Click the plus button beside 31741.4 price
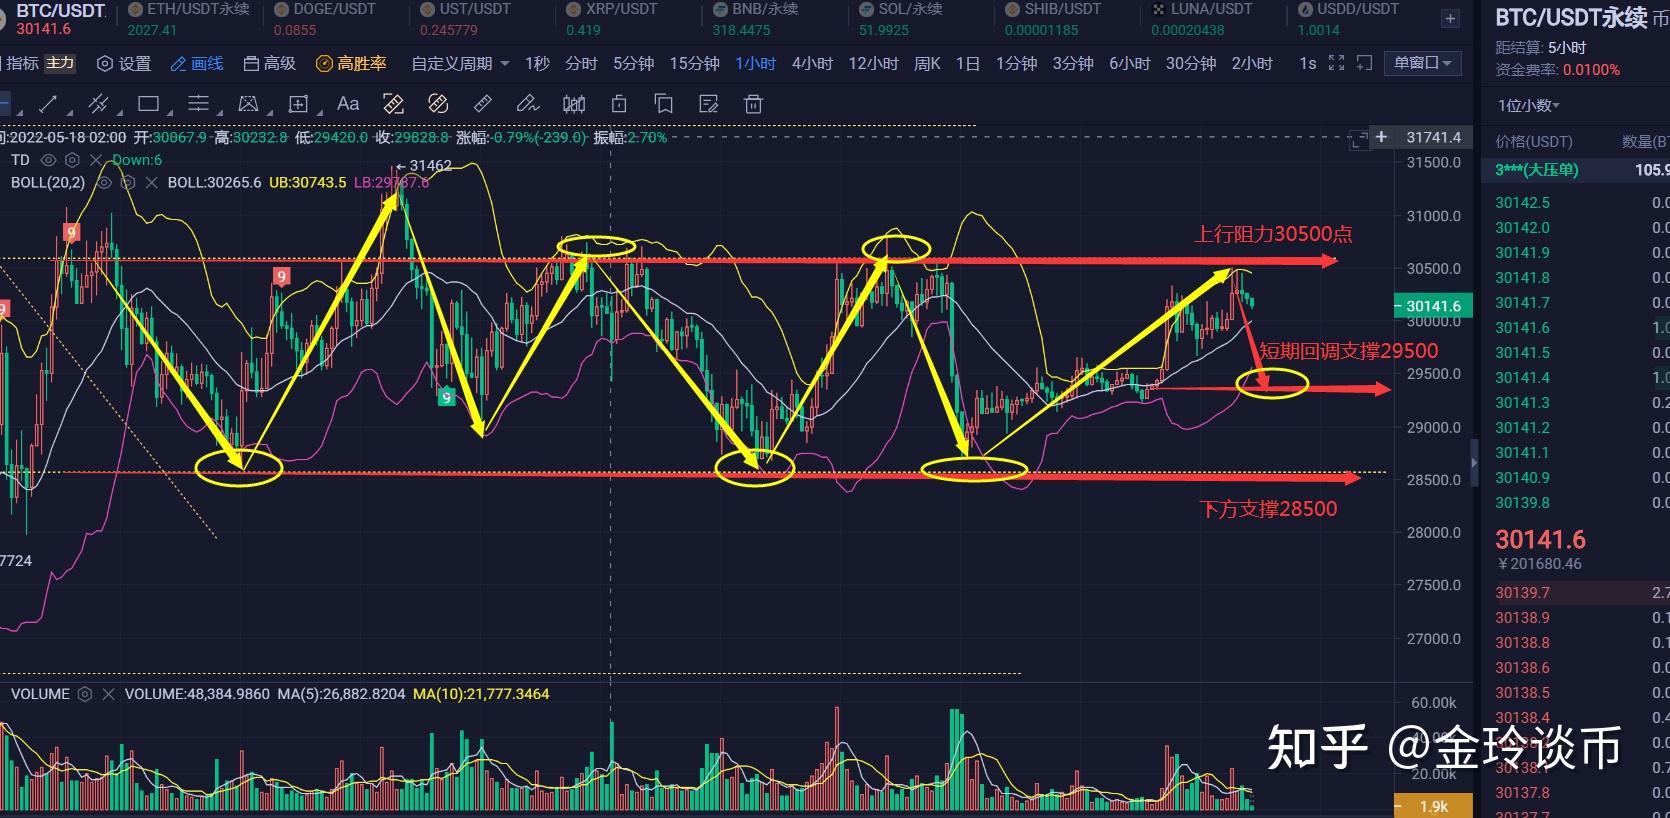 (1381, 137)
